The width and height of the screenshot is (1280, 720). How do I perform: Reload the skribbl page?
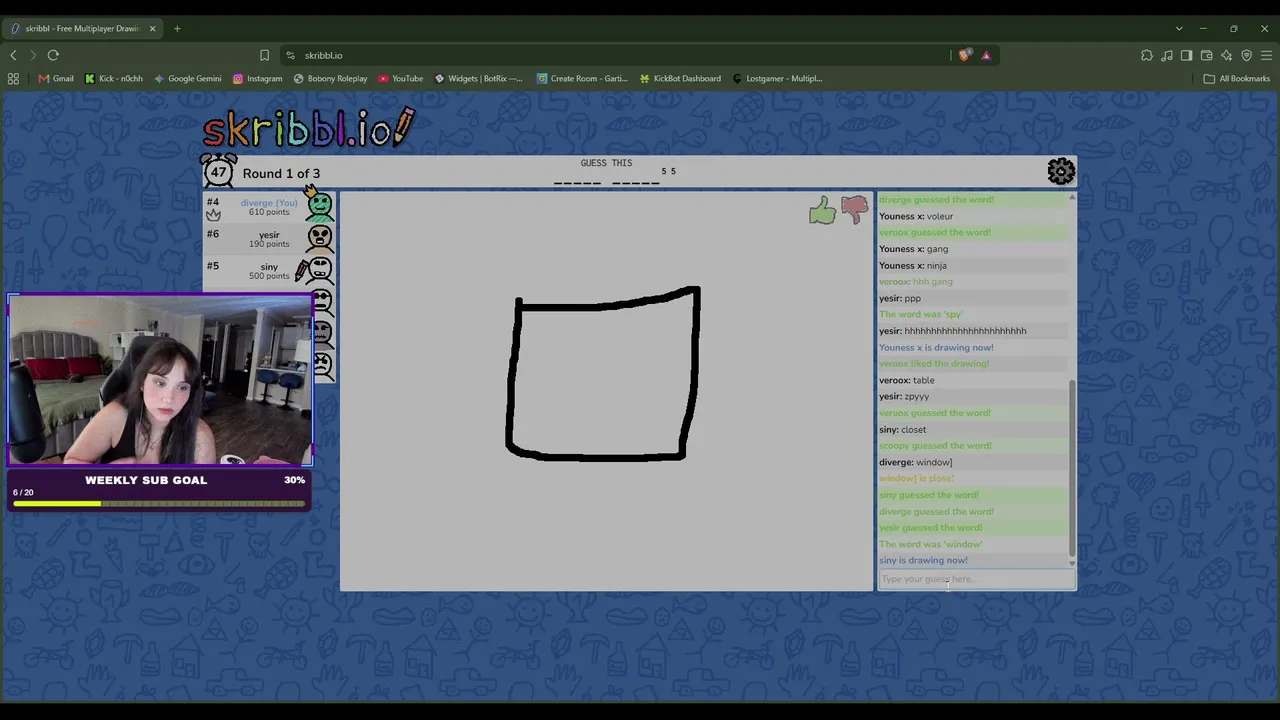coord(53,55)
